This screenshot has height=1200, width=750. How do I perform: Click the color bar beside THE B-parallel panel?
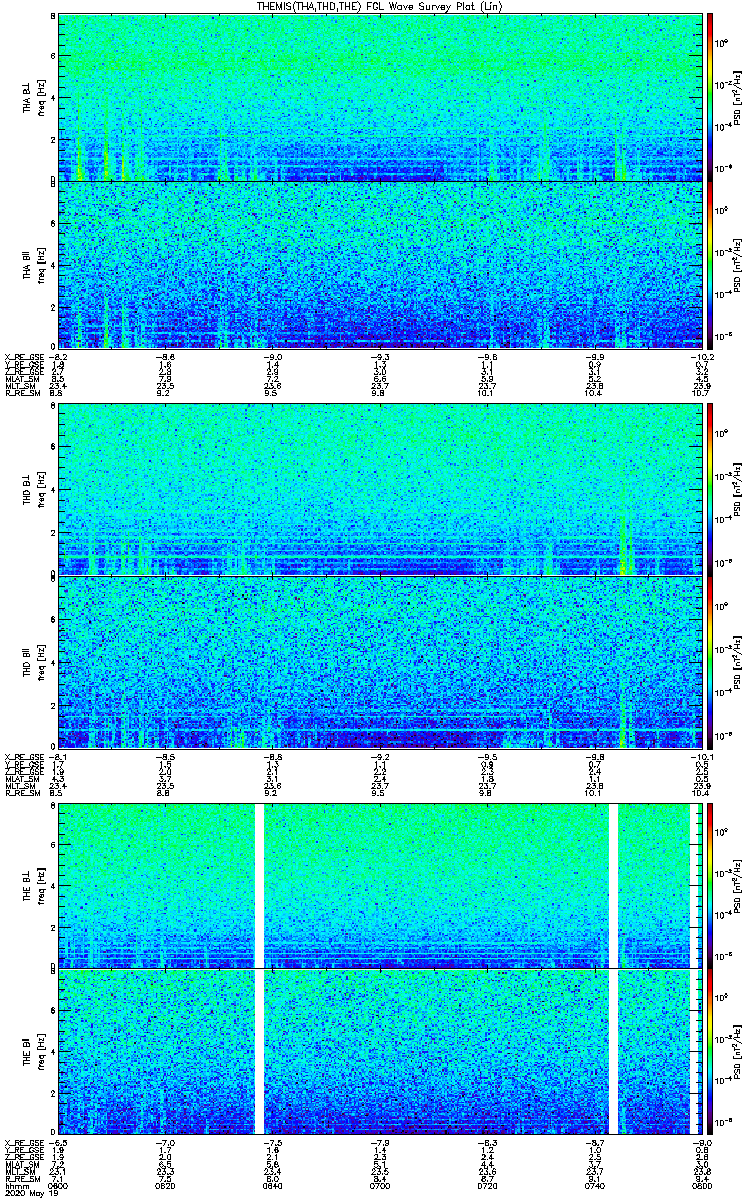(710, 1051)
